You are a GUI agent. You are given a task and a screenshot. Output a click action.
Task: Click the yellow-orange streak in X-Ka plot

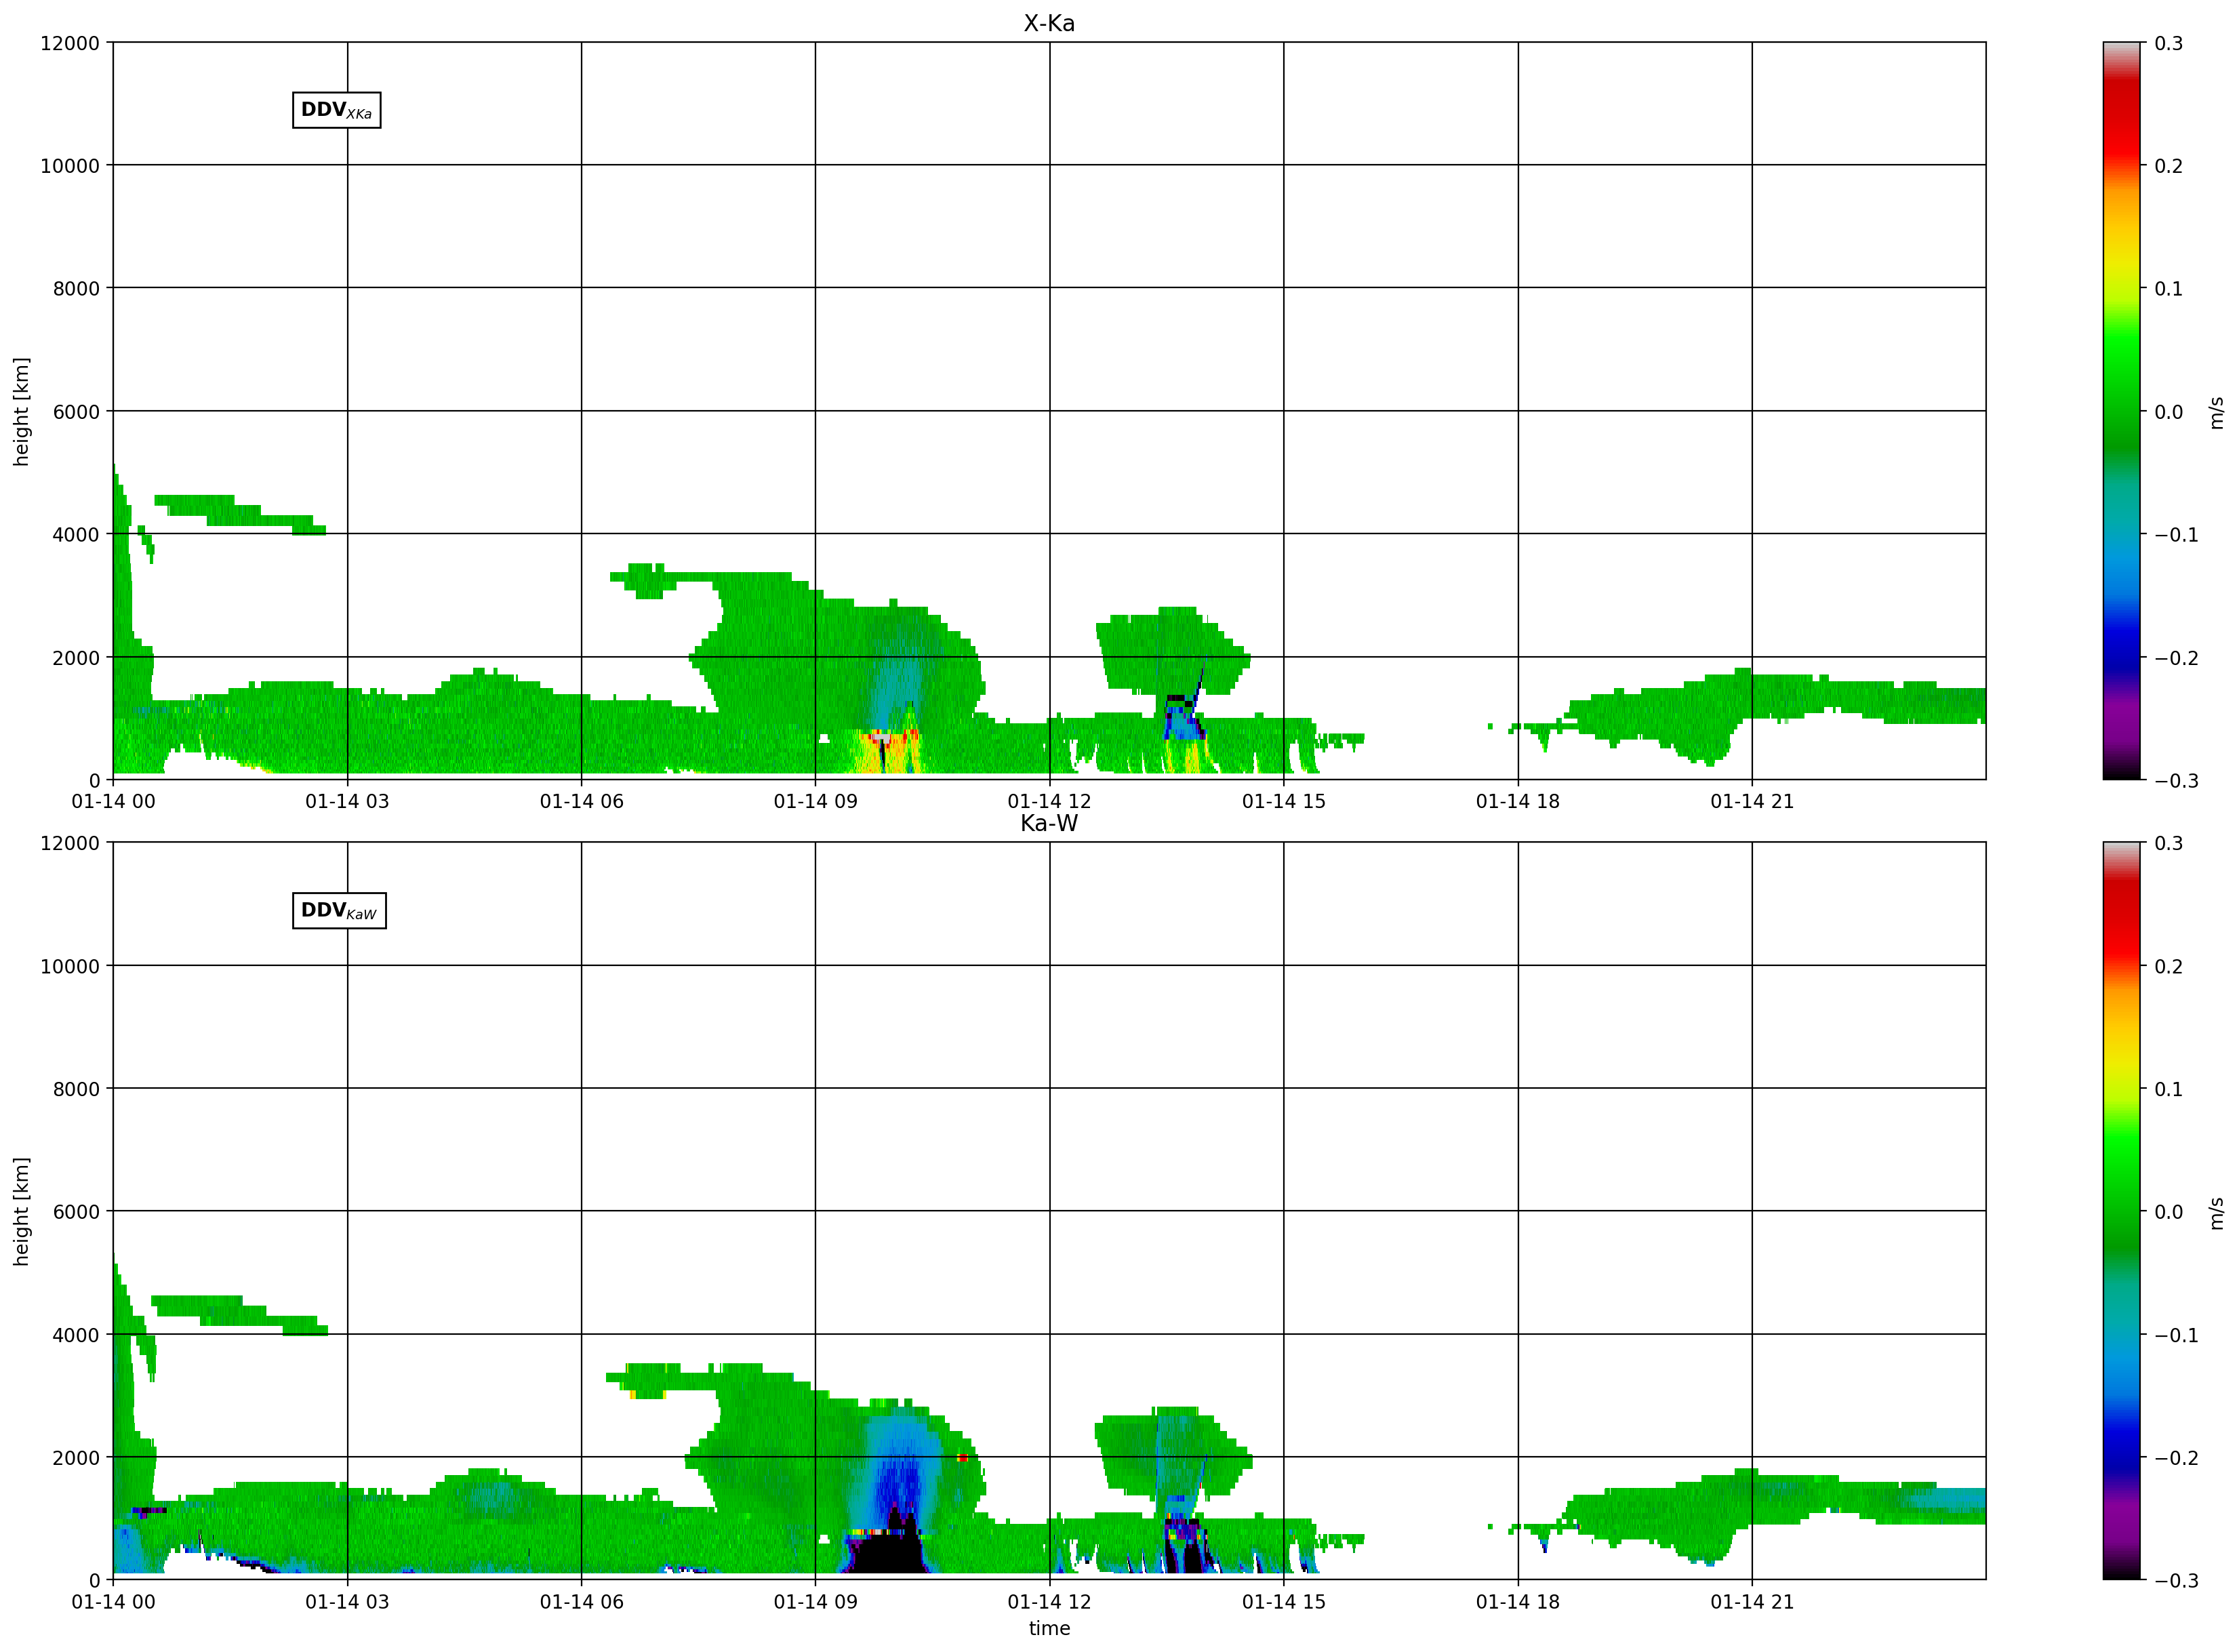click(885, 750)
